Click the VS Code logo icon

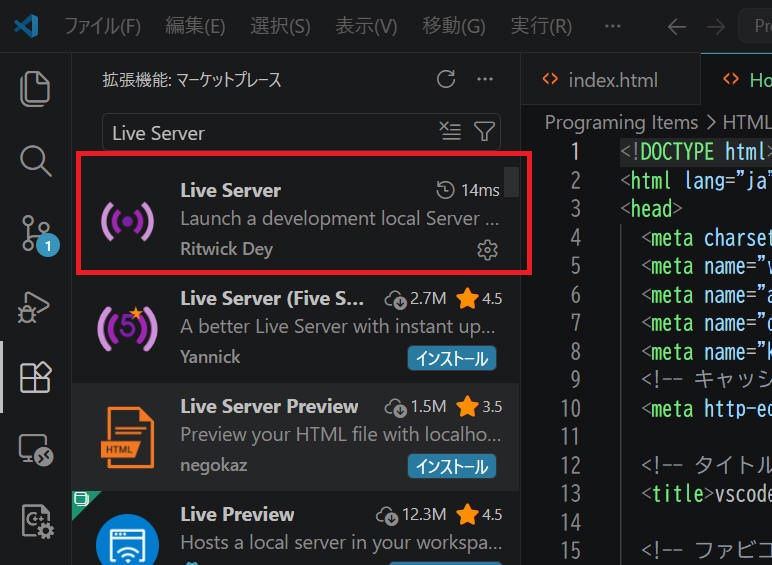point(26,26)
